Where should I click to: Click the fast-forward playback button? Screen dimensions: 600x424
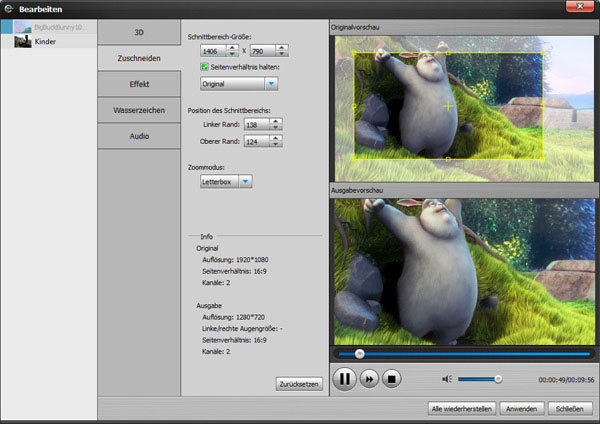pyautogui.click(x=369, y=379)
